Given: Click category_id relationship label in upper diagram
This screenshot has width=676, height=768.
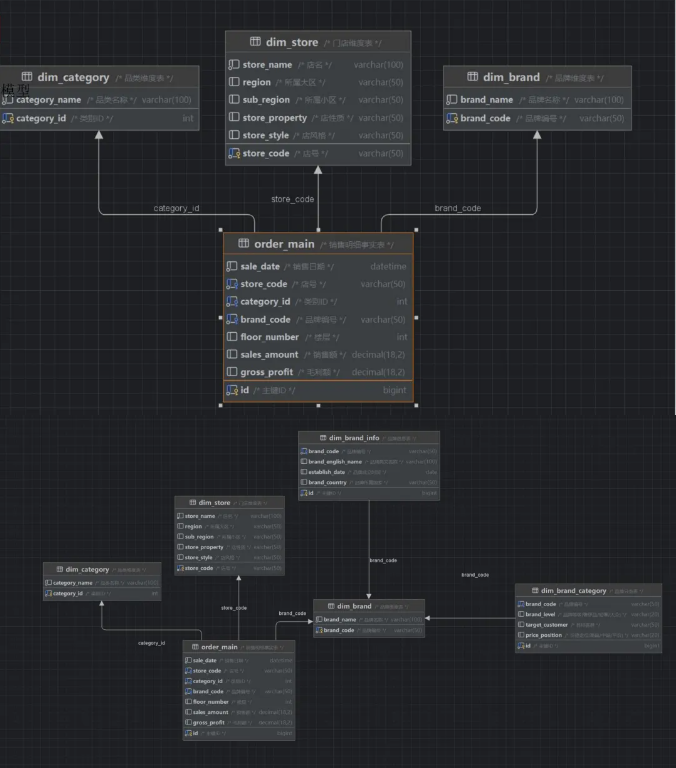Looking at the screenshot, I should click(176, 208).
